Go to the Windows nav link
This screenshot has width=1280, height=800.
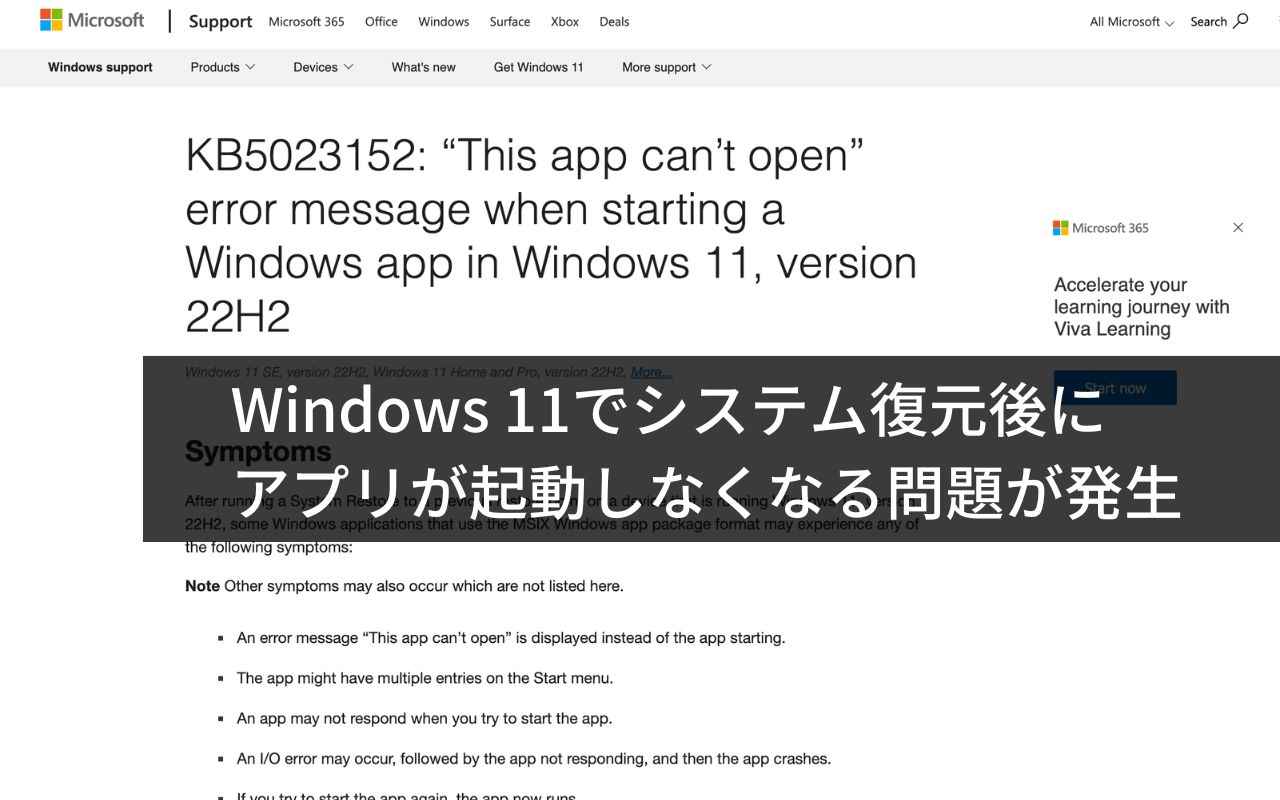click(x=443, y=22)
